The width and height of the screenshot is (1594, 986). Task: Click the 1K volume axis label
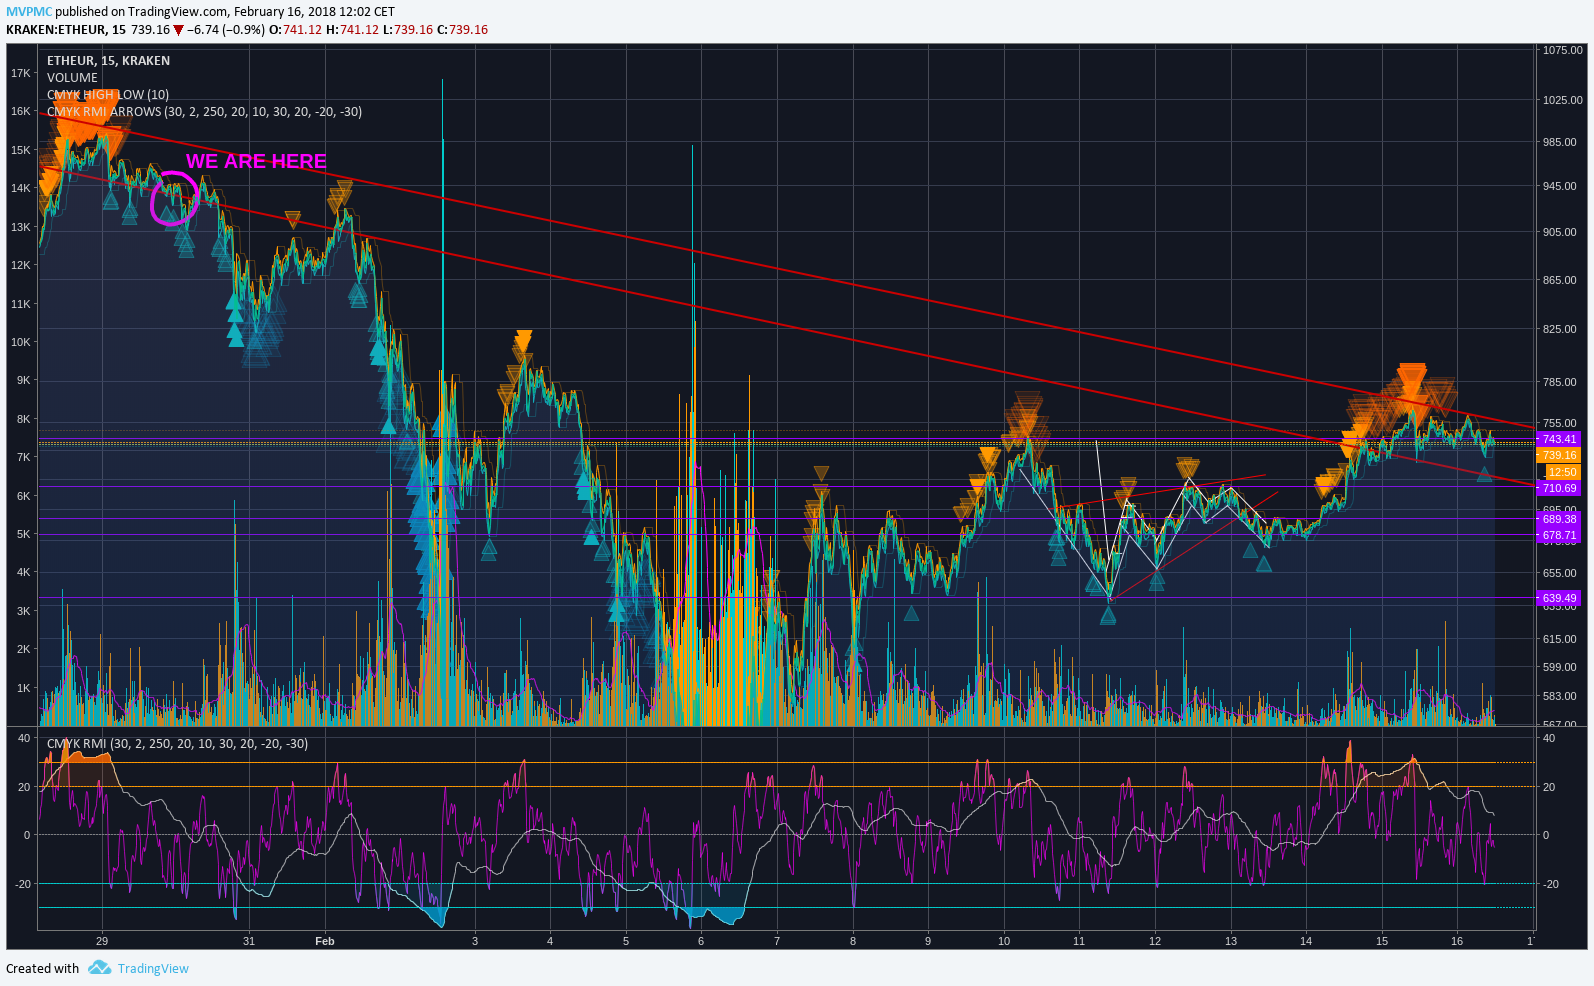click(21, 688)
